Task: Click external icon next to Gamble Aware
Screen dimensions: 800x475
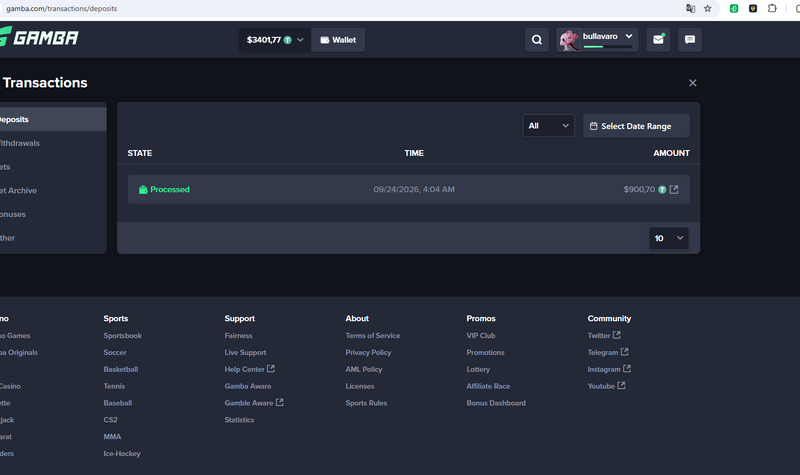Action: [280, 402]
